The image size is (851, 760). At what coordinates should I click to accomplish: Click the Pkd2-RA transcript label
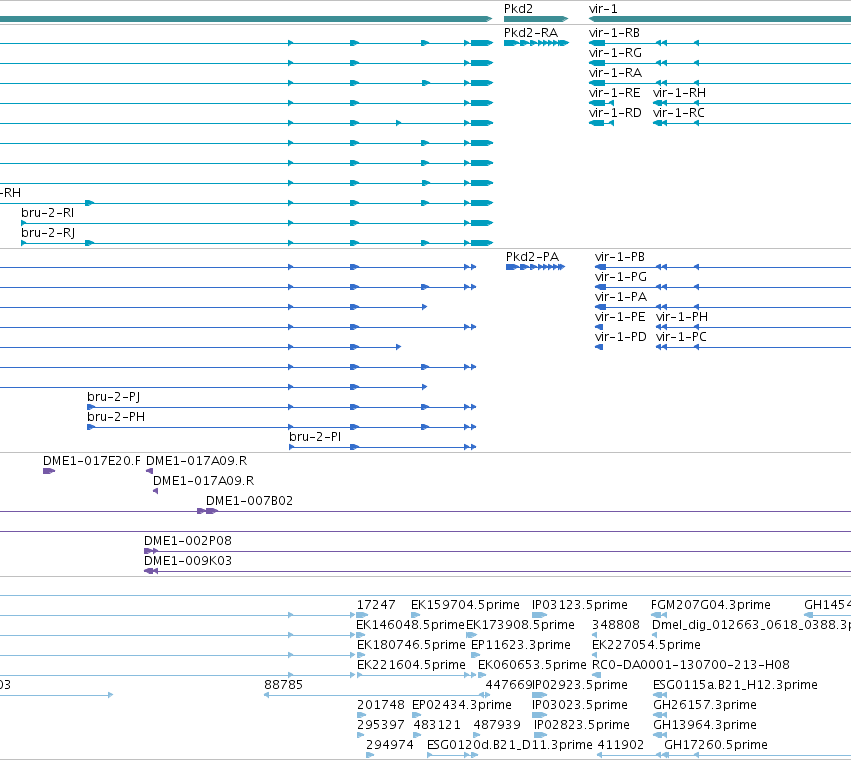pyautogui.click(x=531, y=33)
